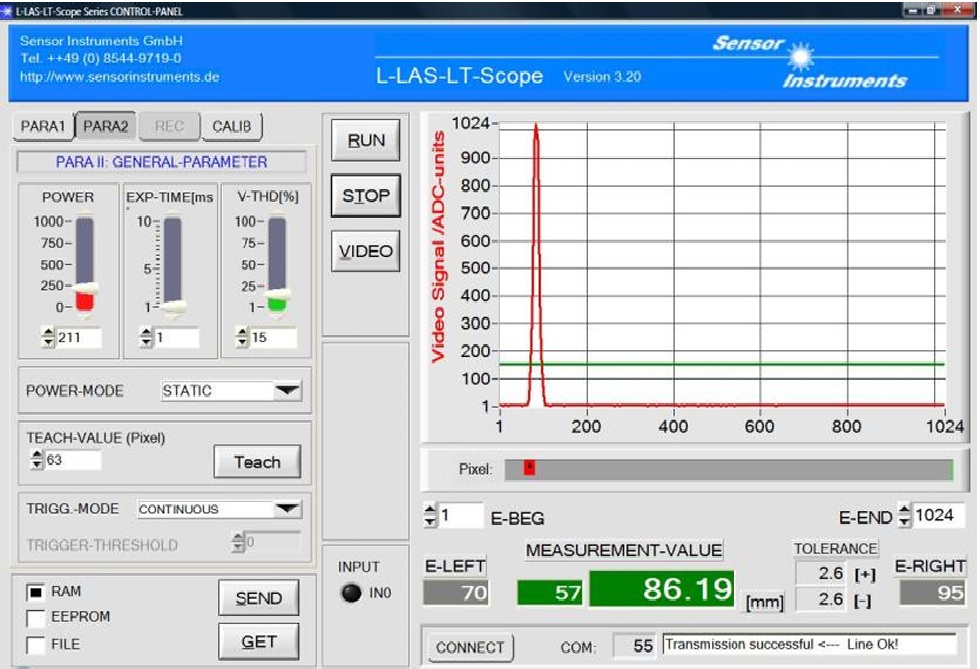
Task: Click the V-THD value stepper arrows
Action: click(x=242, y=338)
